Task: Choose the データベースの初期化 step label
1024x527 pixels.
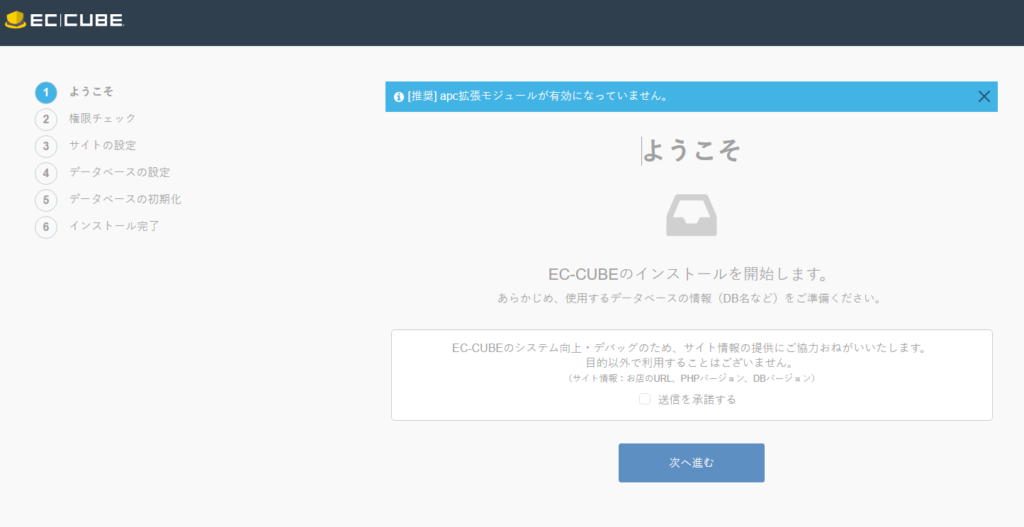Action: coord(125,199)
